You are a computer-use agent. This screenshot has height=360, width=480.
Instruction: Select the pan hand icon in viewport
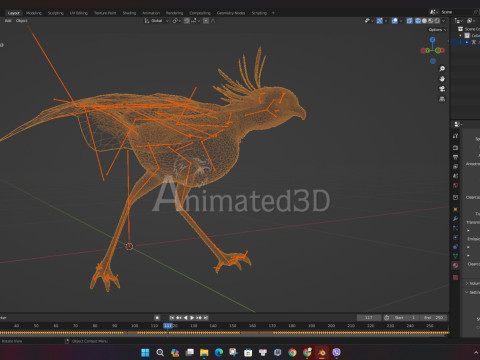(x=442, y=79)
